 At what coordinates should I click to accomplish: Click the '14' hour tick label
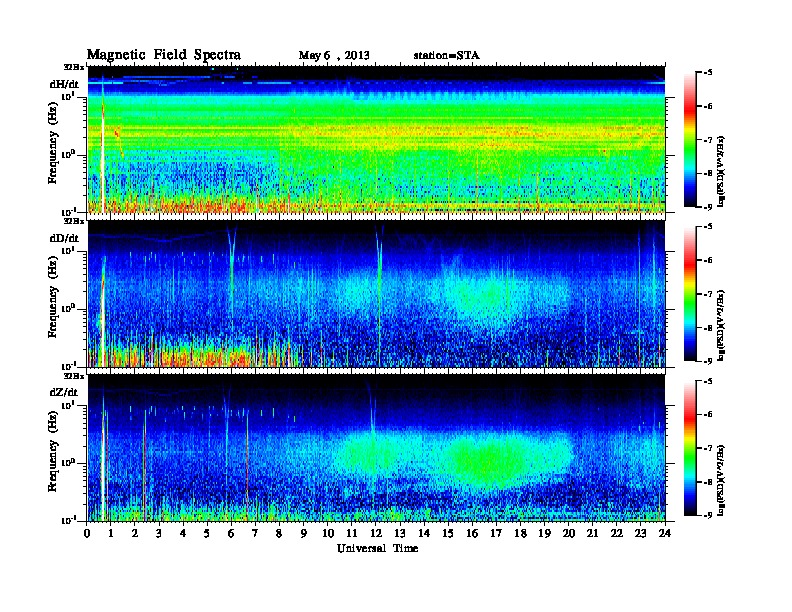point(424,534)
